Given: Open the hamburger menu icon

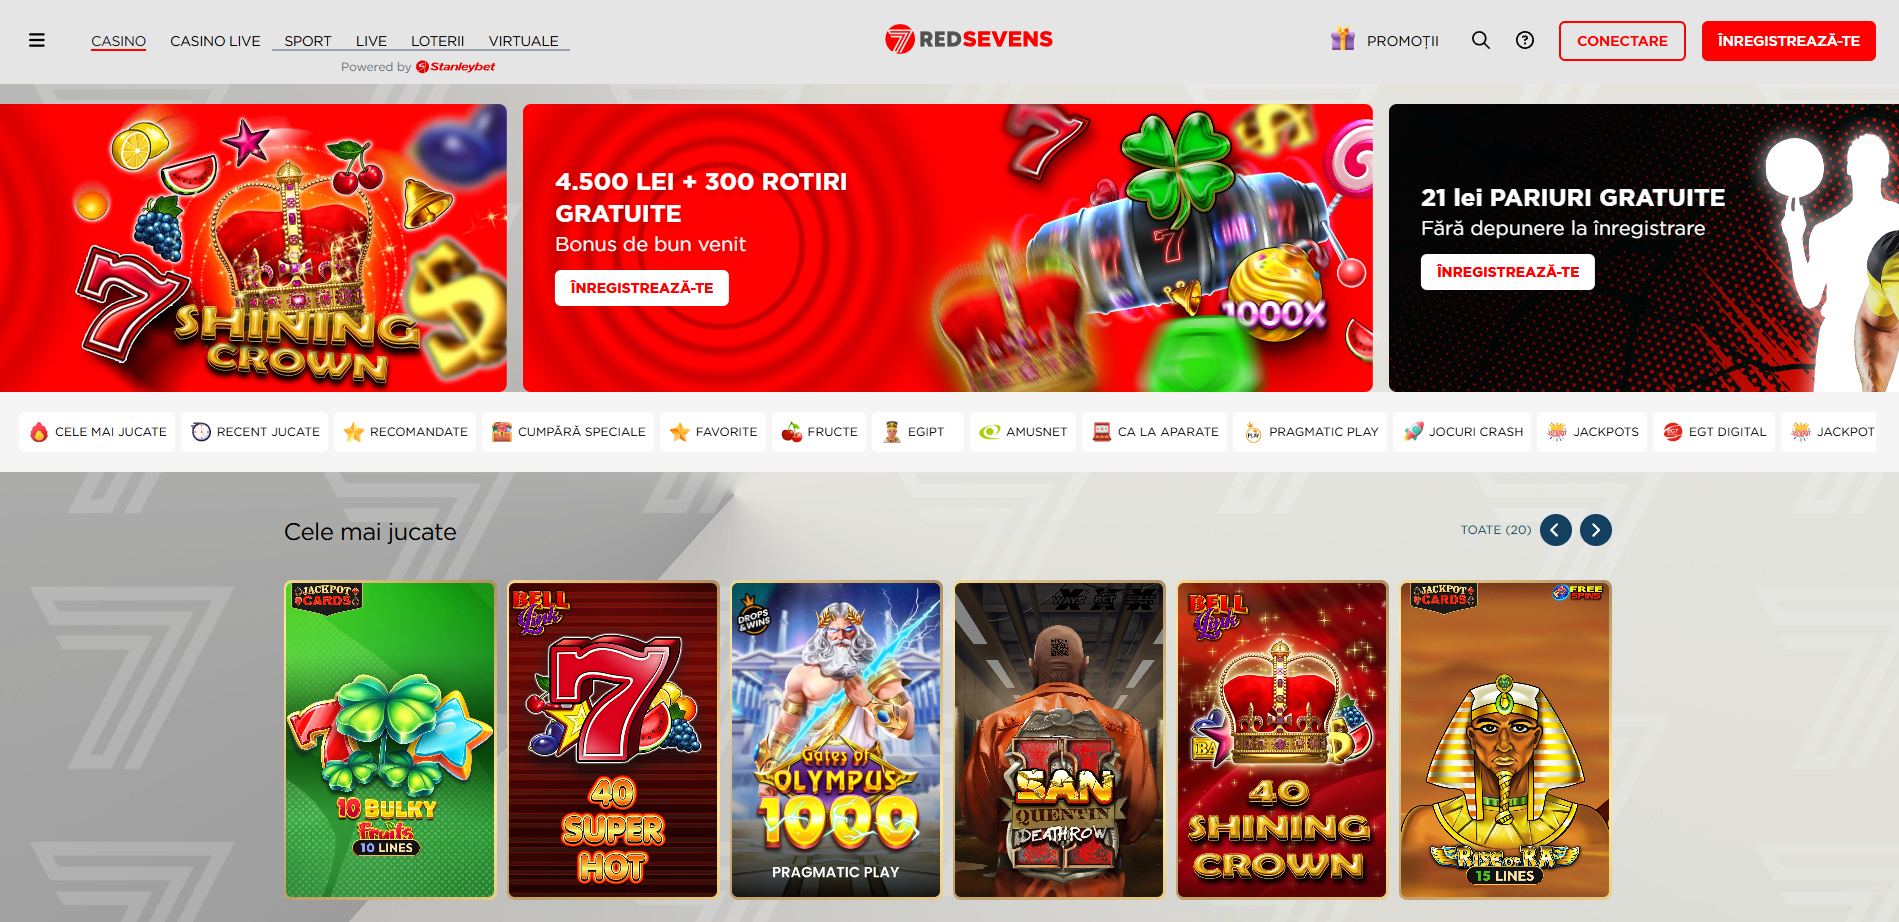Looking at the screenshot, I should coord(37,41).
